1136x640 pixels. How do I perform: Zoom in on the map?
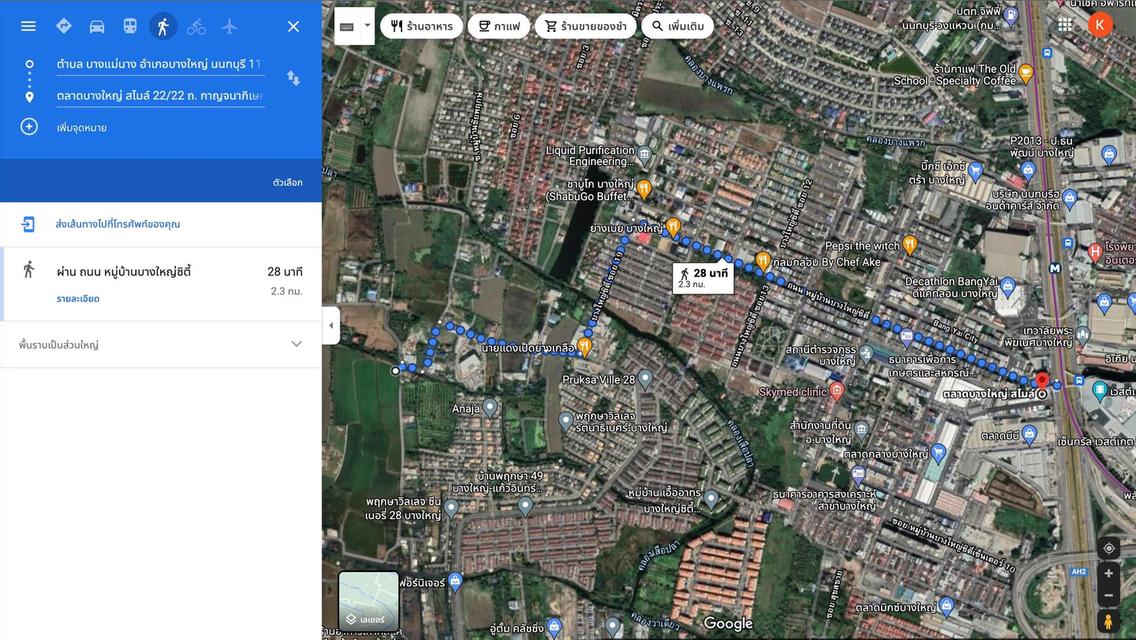pos(1108,574)
